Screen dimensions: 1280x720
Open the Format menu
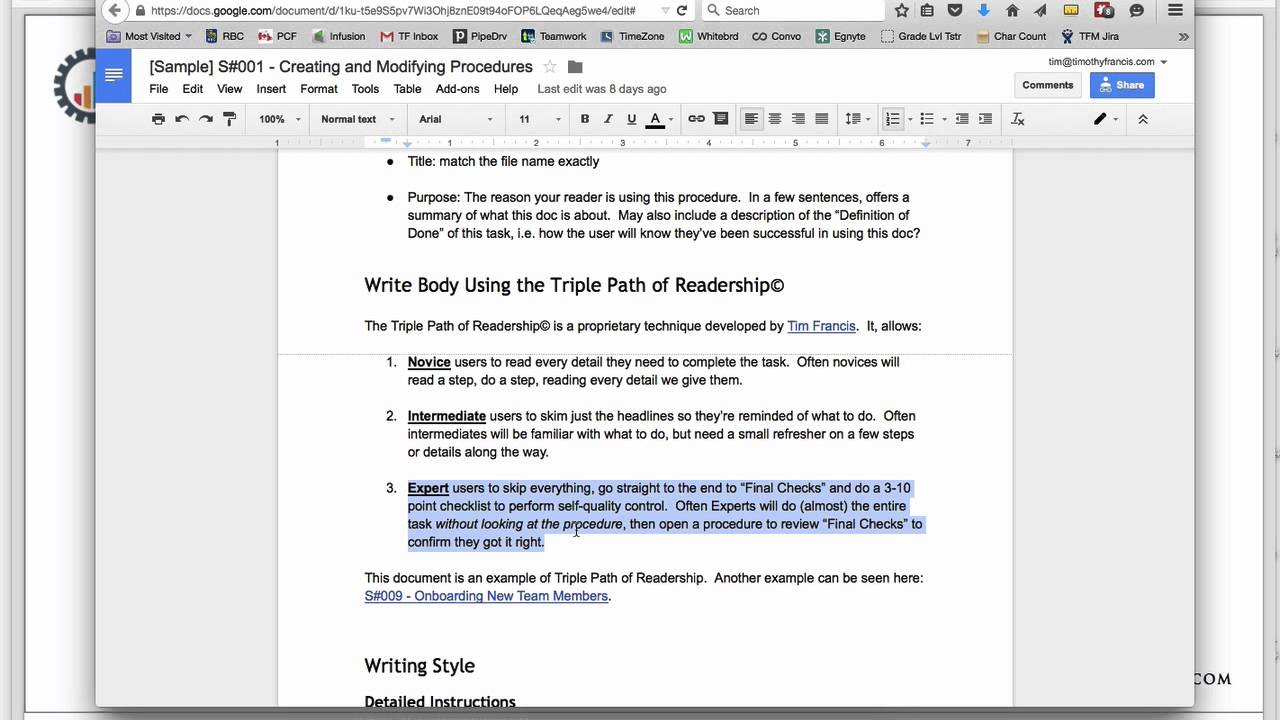319,89
